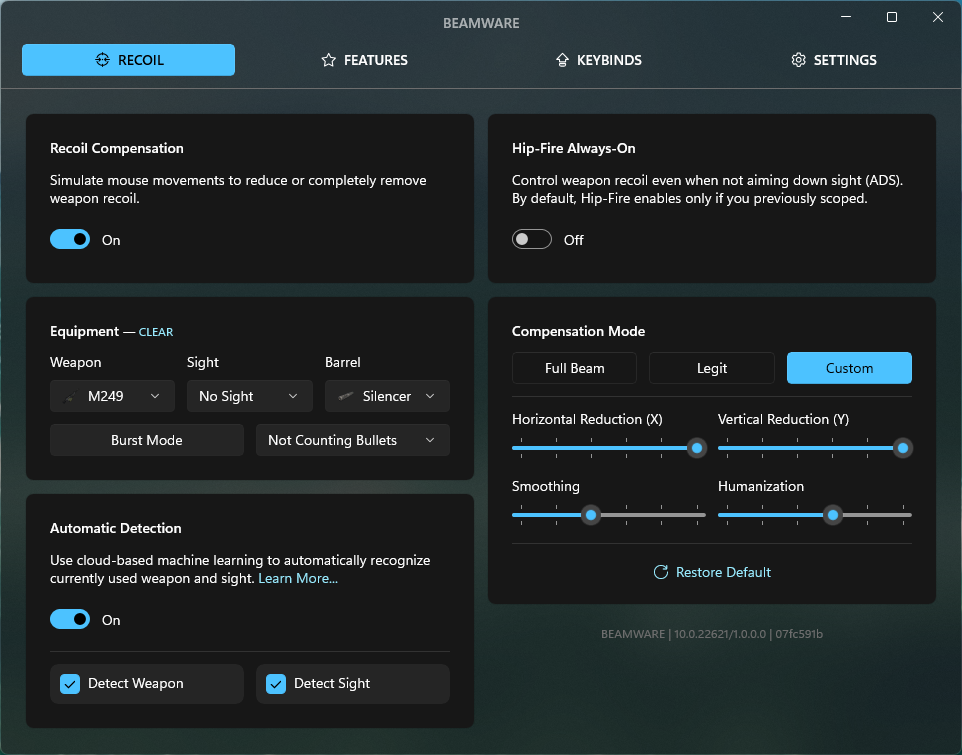
Task: Click CLEAR next to Equipment
Action: click(x=156, y=331)
